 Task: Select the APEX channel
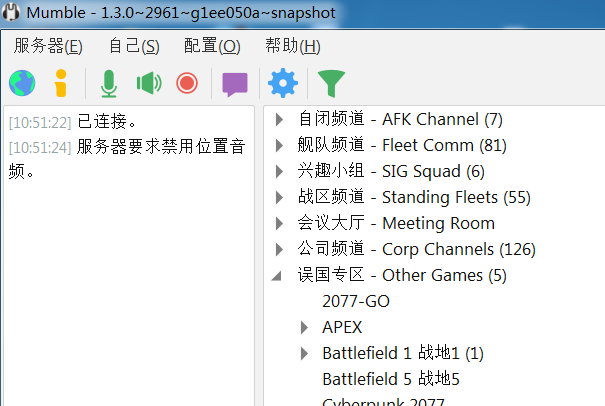pyautogui.click(x=342, y=327)
